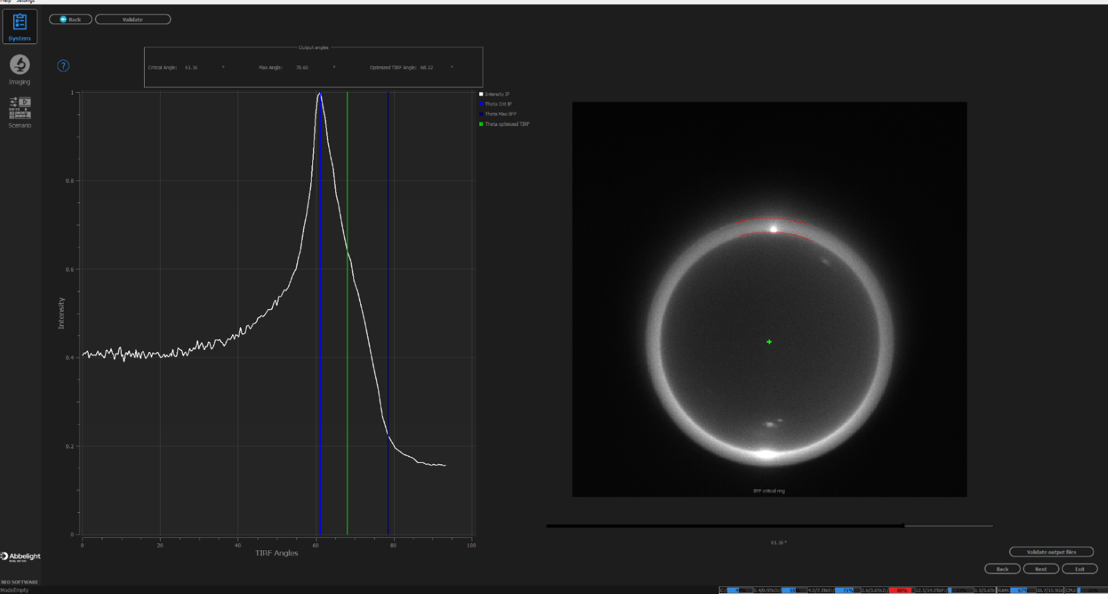The image size is (1108, 594).
Task: Open the Scenario sidebar icon
Action: [19, 109]
